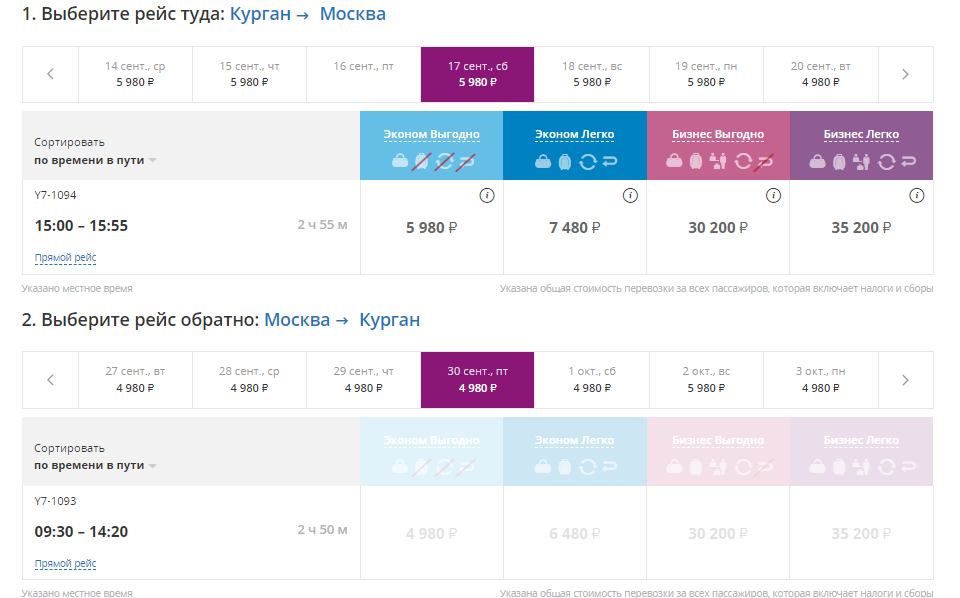Choose the 5 980 ₽ Эконом Выгодно price
Viewport: 960px width, 598px height.
pyautogui.click(x=431, y=228)
